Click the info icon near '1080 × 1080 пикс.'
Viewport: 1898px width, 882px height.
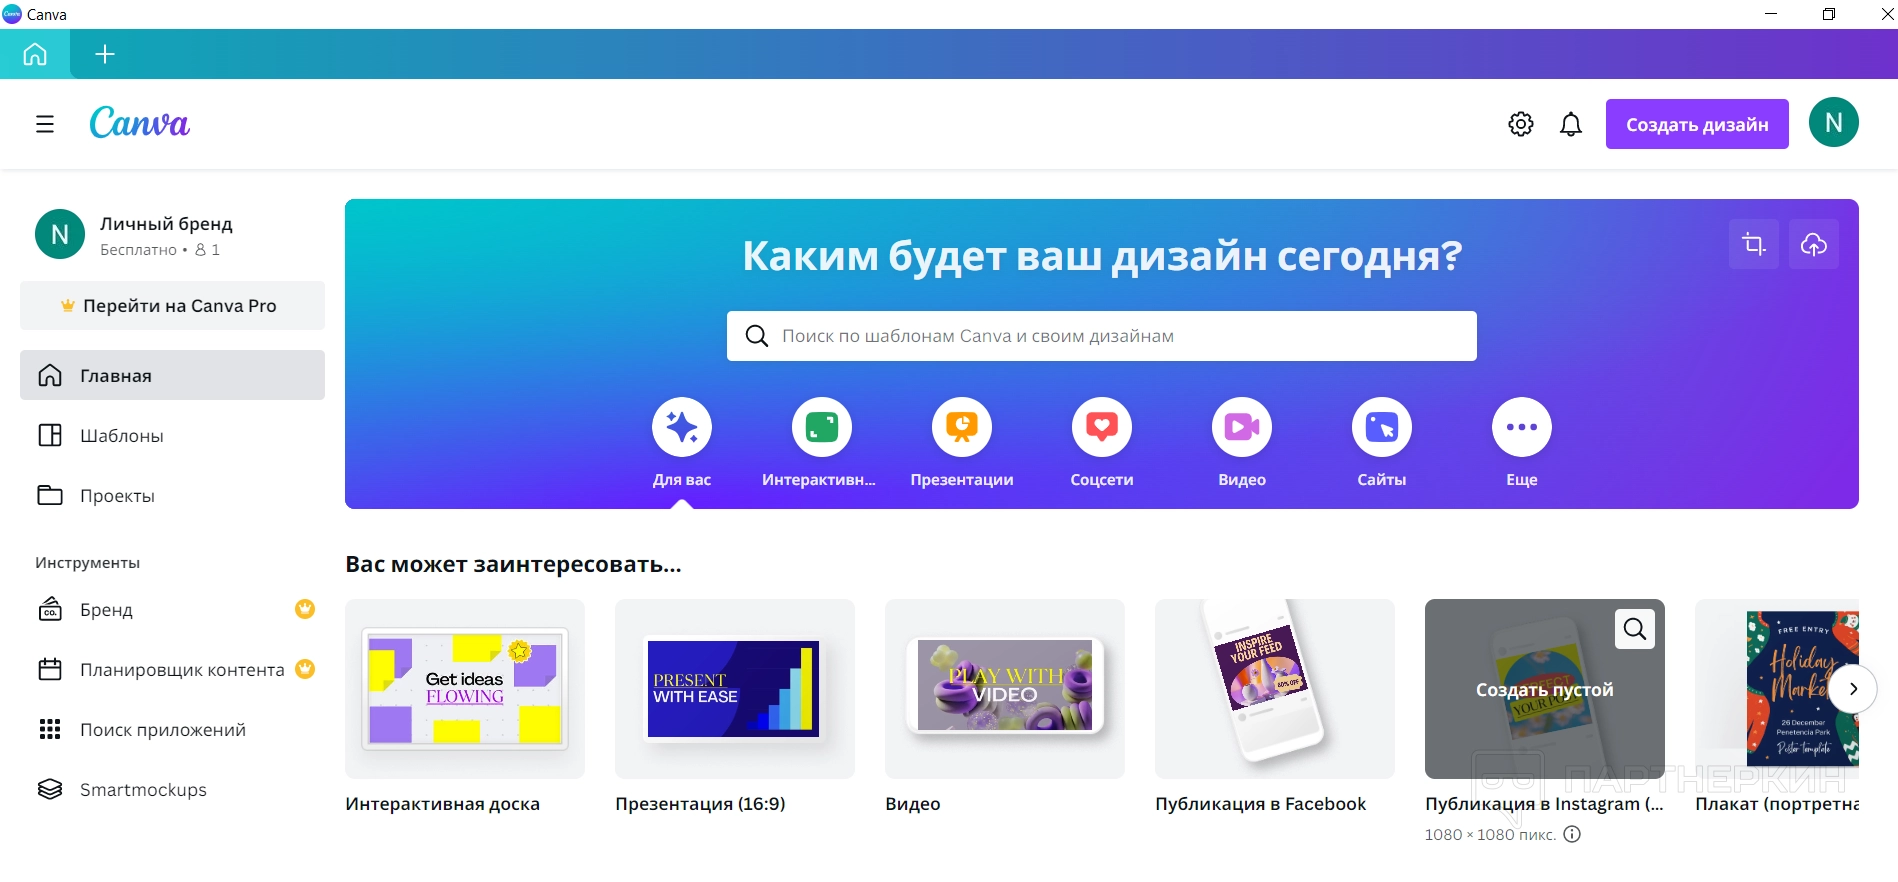coord(1572,834)
